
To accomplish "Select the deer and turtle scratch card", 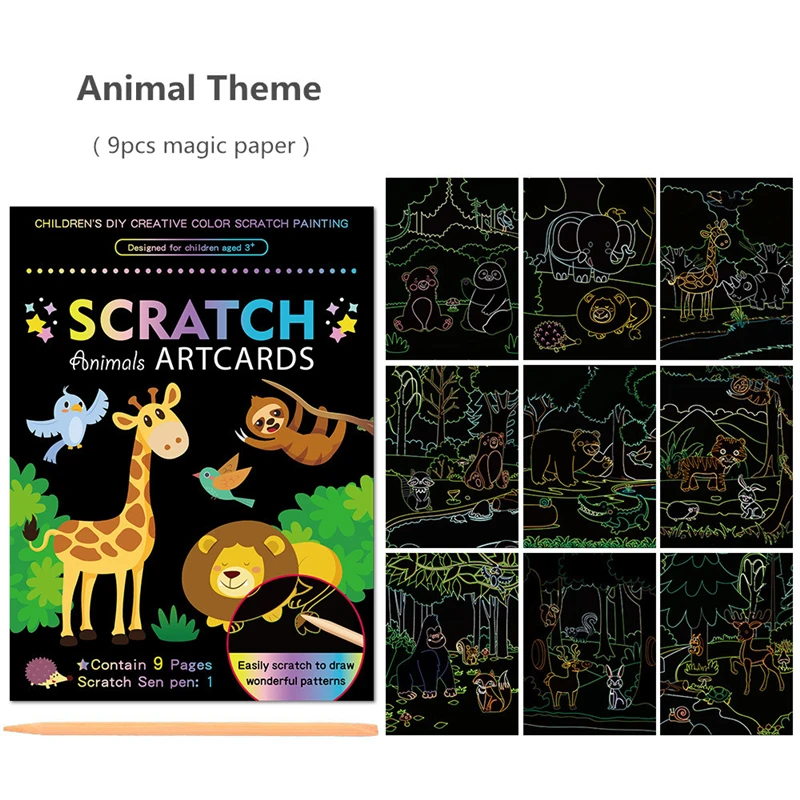I will [727, 644].
